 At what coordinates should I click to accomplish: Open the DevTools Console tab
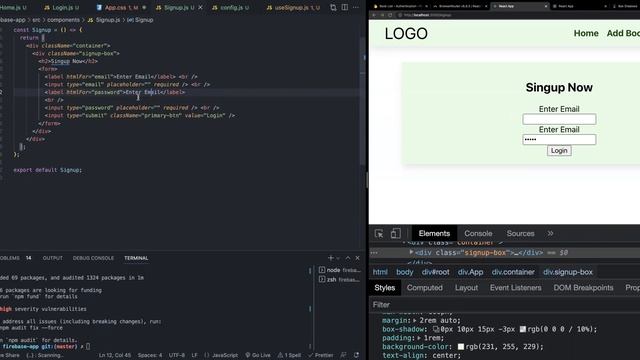point(478,233)
